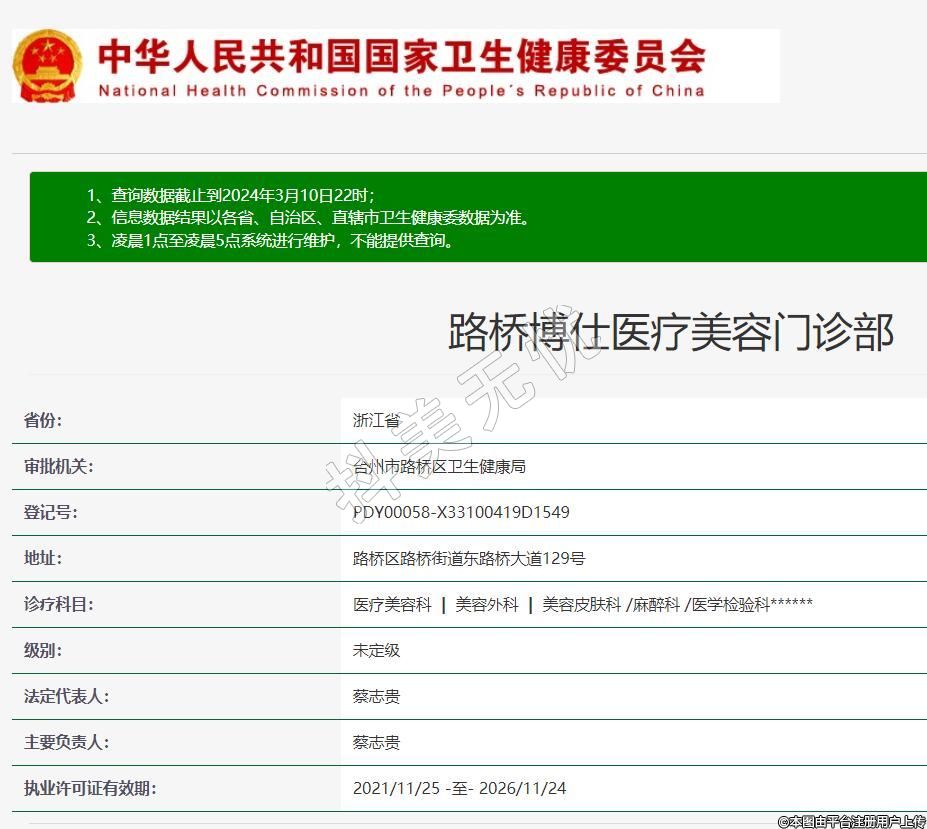Select the 美容外科 department entry
927x829 pixels.
[487, 604]
